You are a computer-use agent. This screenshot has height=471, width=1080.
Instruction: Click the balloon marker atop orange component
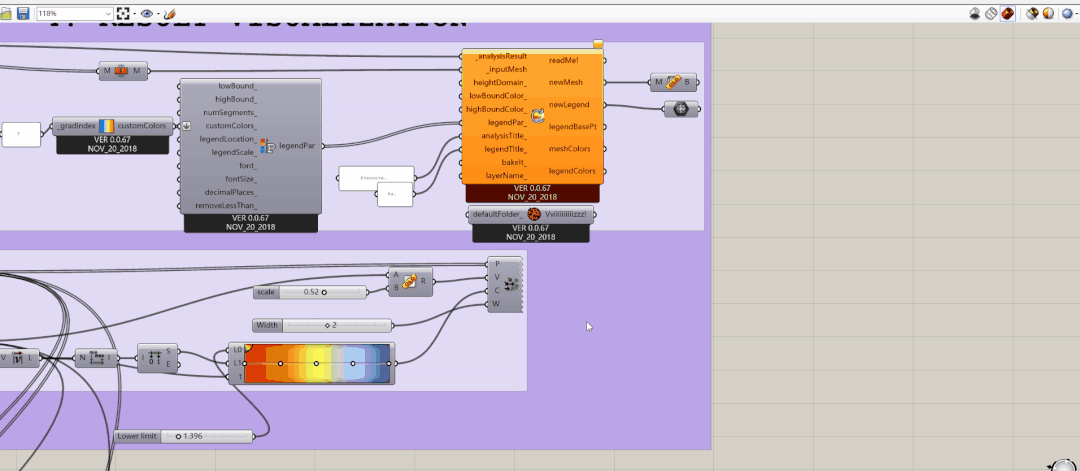(x=598, y=44)
